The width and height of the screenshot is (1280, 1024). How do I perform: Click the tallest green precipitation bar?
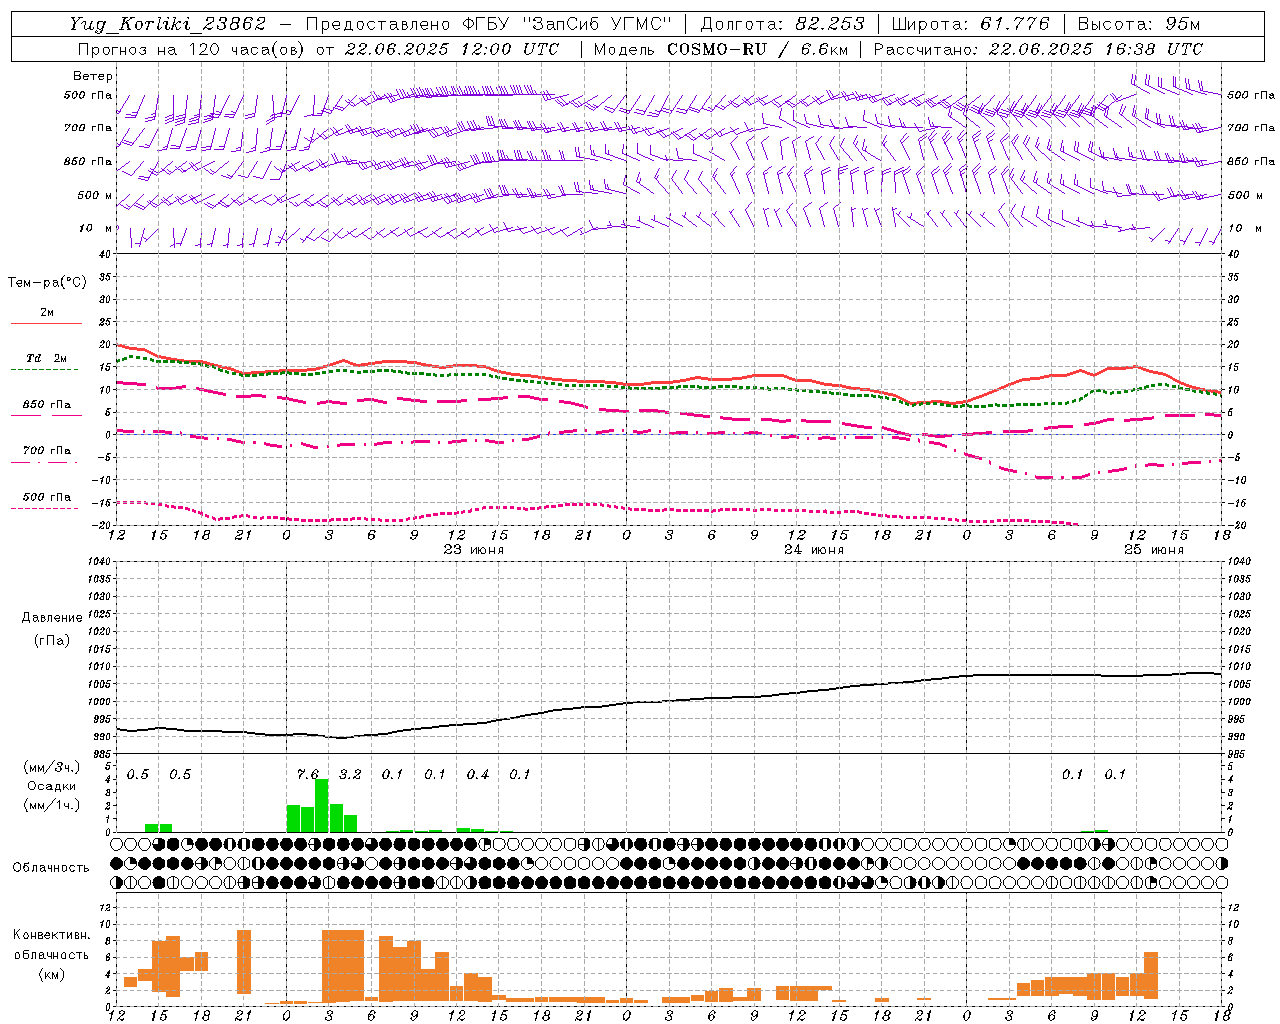(x=322, y=806)
